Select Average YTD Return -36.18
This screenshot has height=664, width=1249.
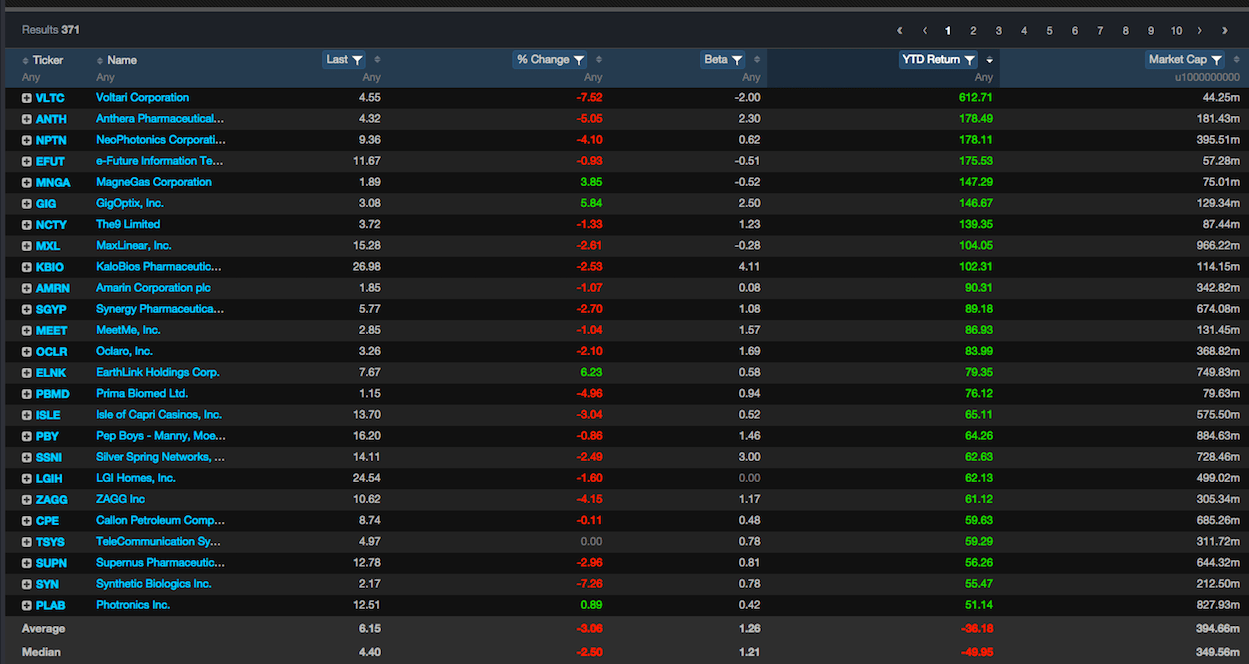pos(975,629)
